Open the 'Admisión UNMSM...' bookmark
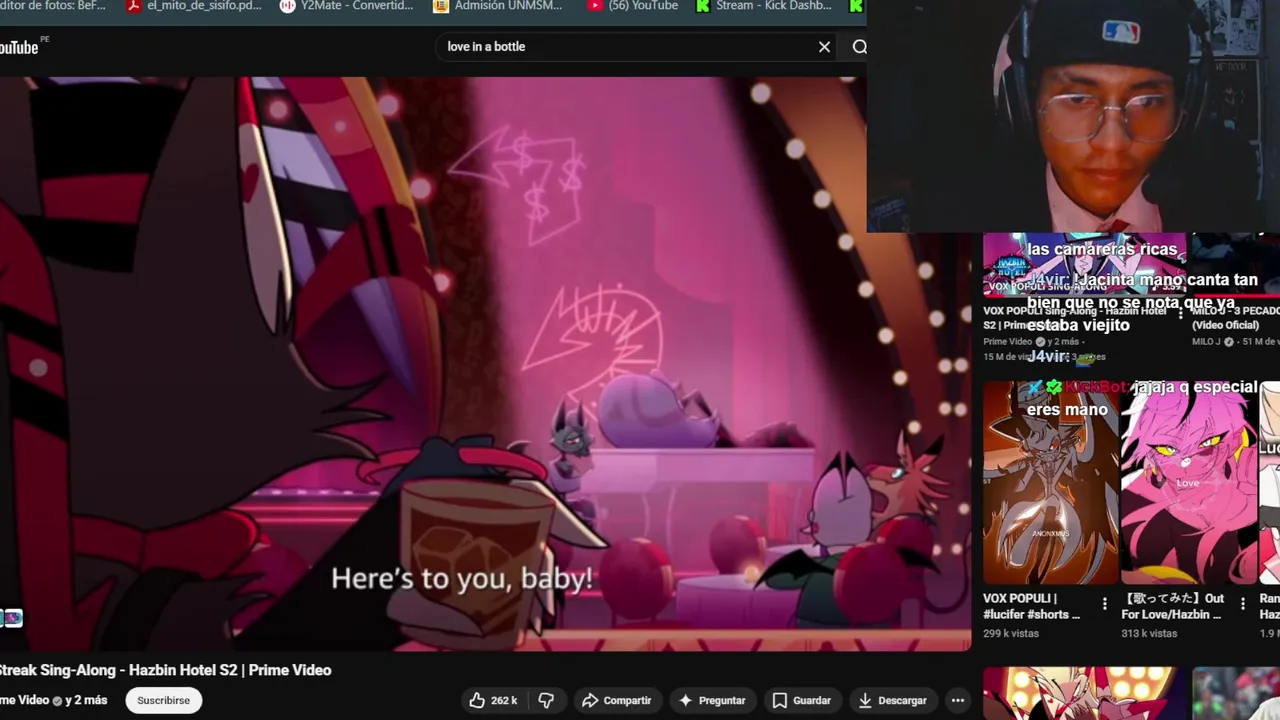The width and height of the screenshot is (1280, 720). tap(498, 6)
